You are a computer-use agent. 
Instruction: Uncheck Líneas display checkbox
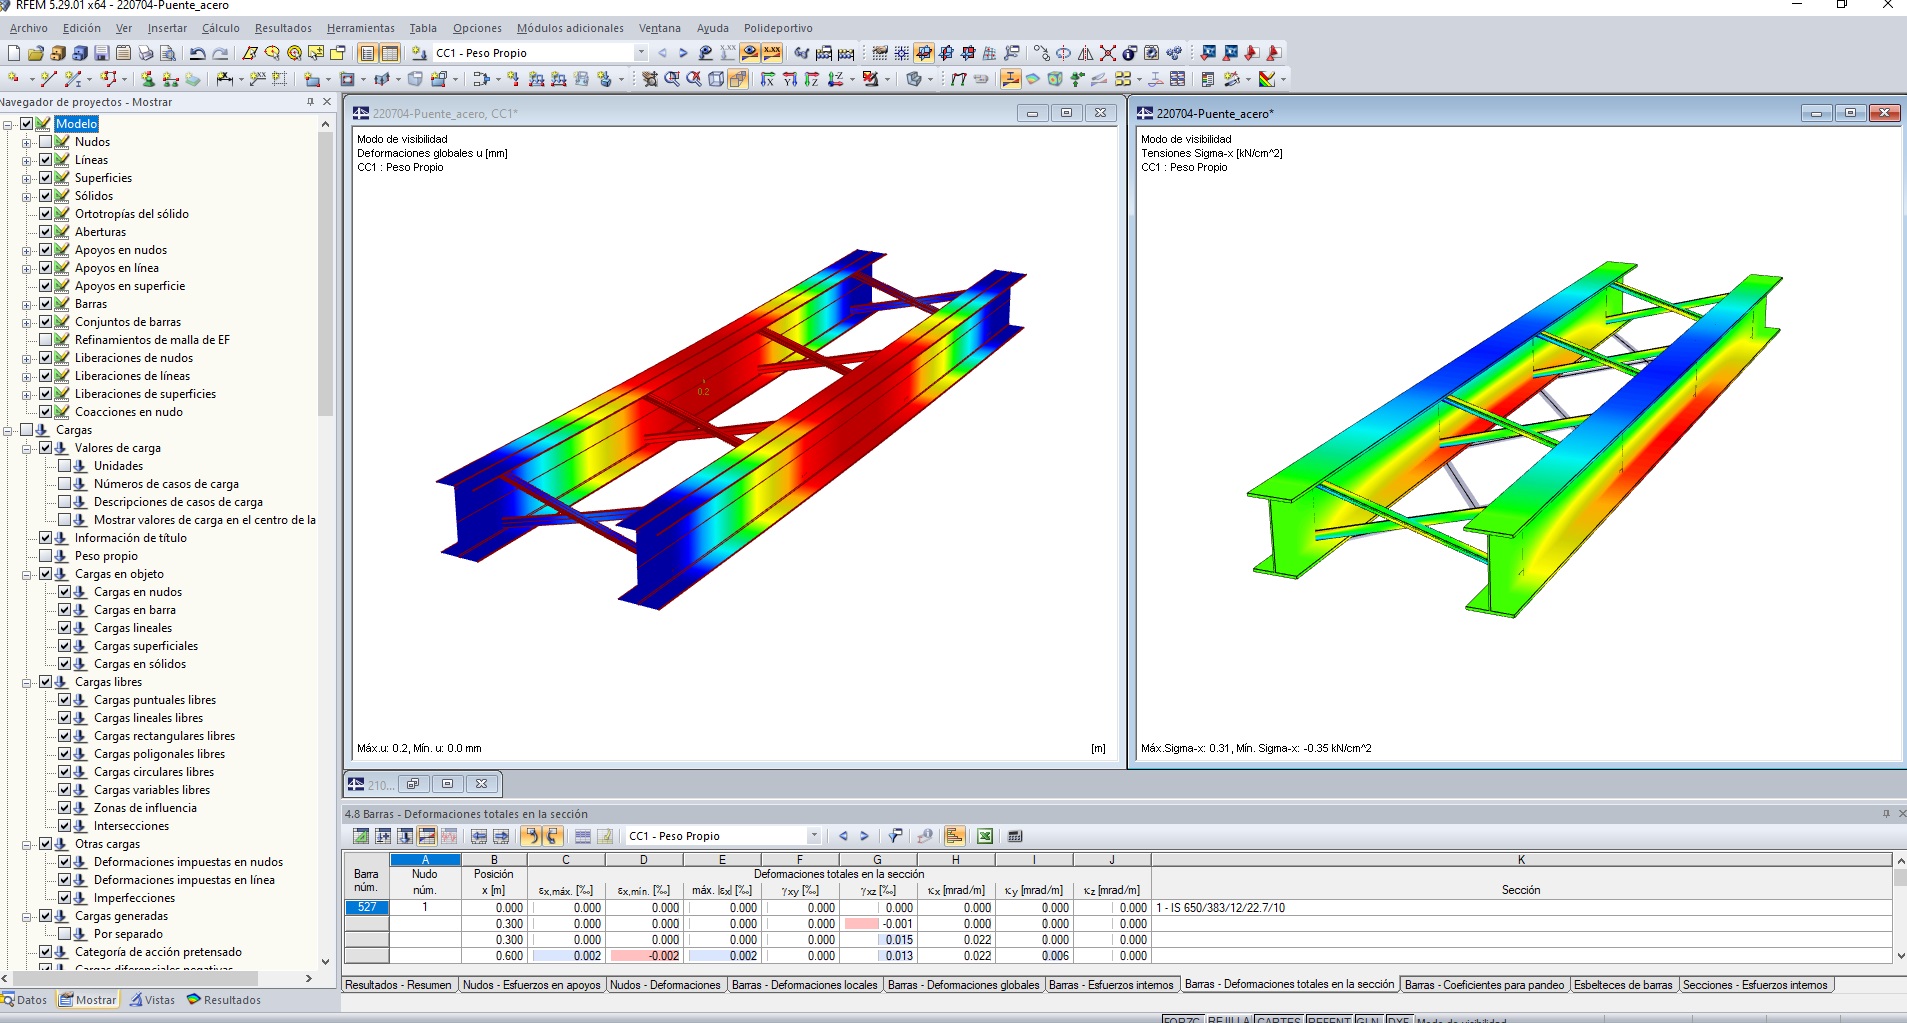(x=45, y=160)
